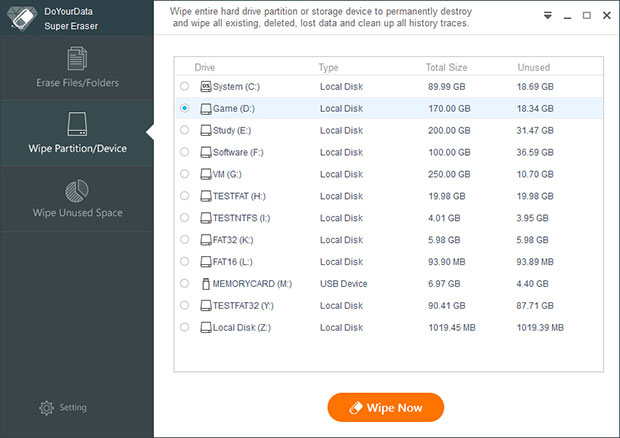Viewport: 620px width, 438px height.
Task: Click the MEMORYCARD (M:) USB device icon
Action: point(206,284)
